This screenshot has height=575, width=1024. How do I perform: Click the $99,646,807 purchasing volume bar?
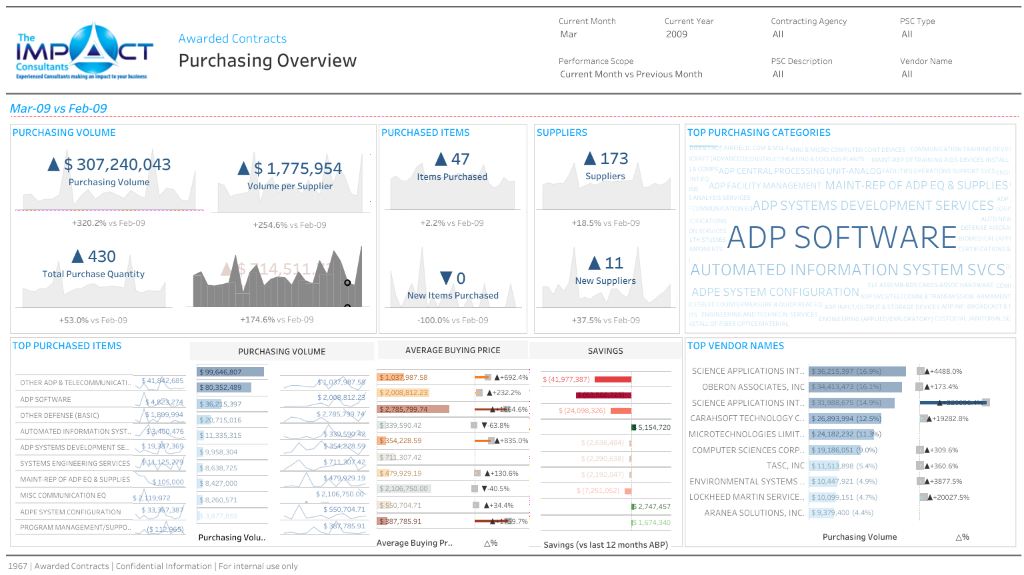click(x=231, y=372)
